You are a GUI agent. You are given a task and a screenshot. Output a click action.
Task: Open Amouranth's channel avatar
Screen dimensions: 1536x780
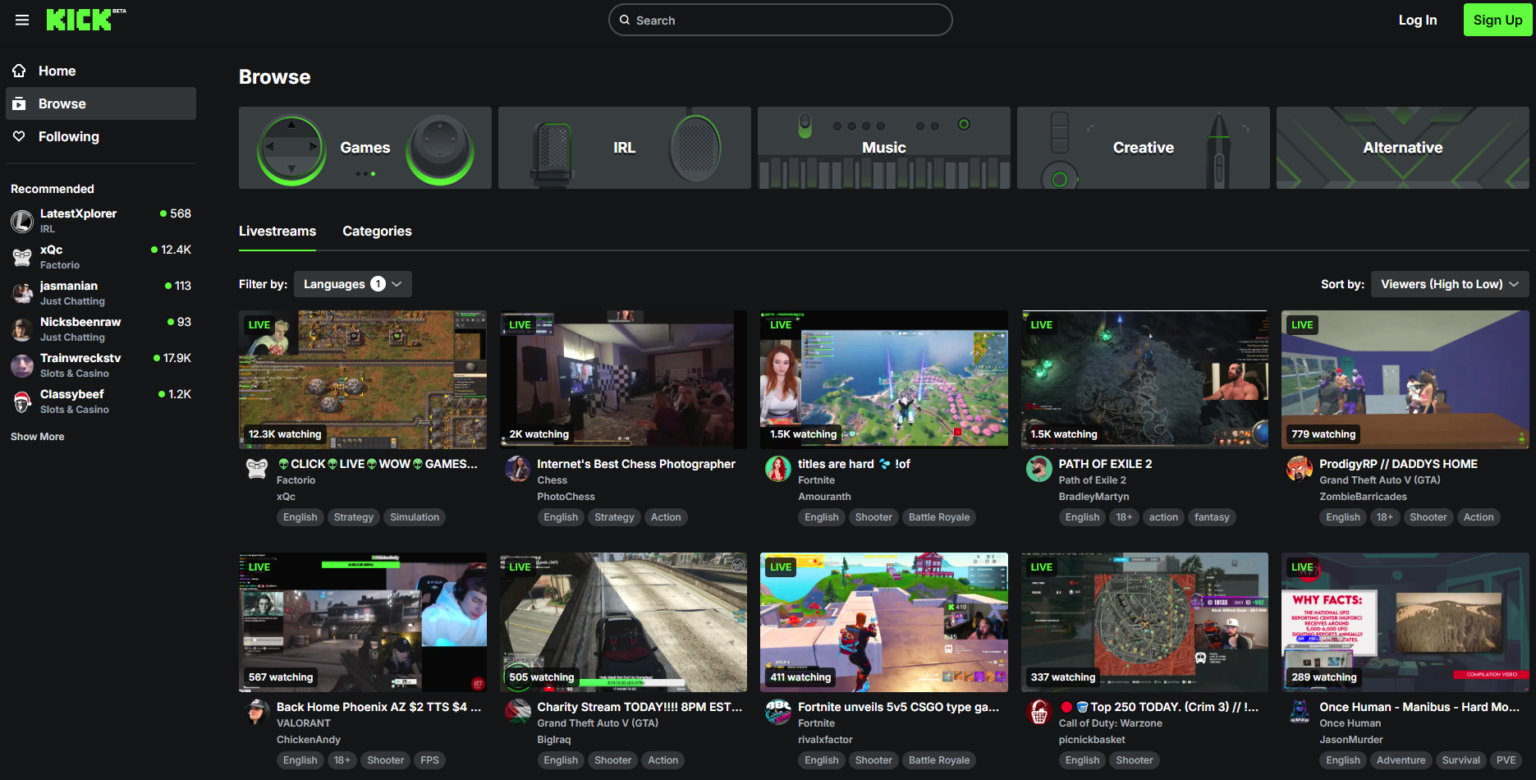tap(778, 469)
